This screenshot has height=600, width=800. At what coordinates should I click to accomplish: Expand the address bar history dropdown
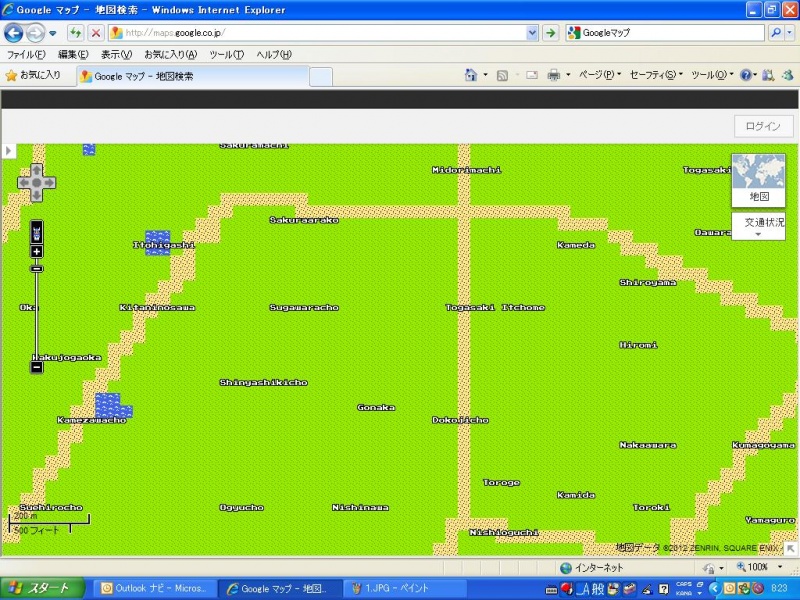tap(532, 33)
